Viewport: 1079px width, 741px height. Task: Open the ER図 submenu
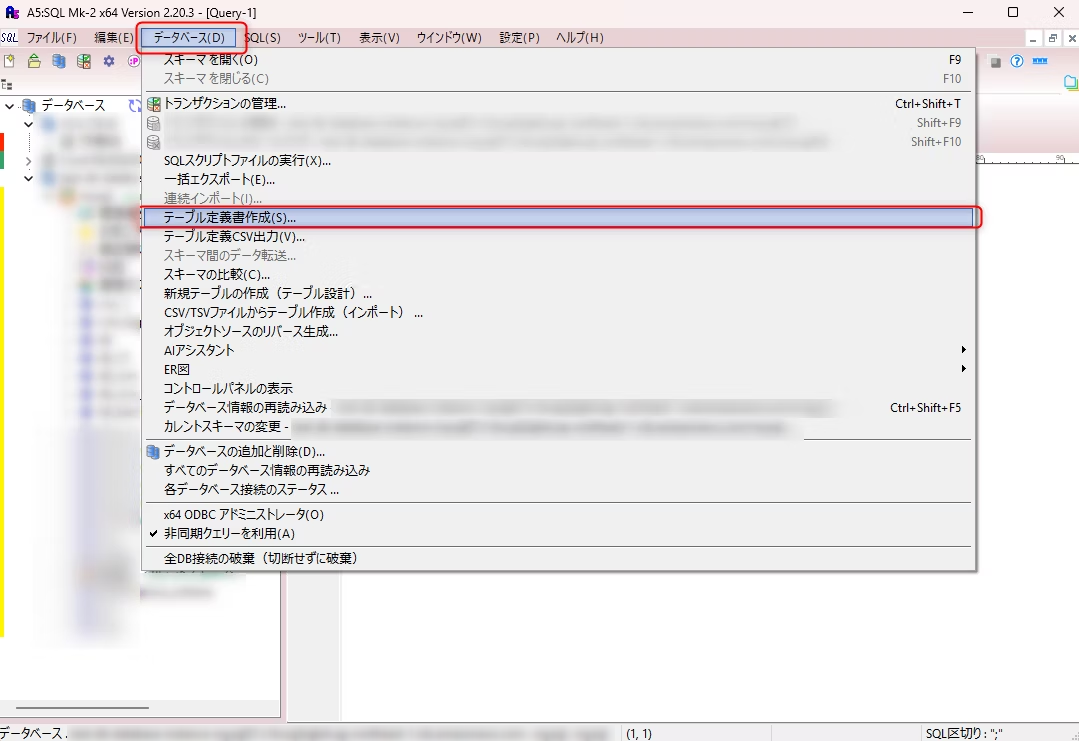point(559,369)
